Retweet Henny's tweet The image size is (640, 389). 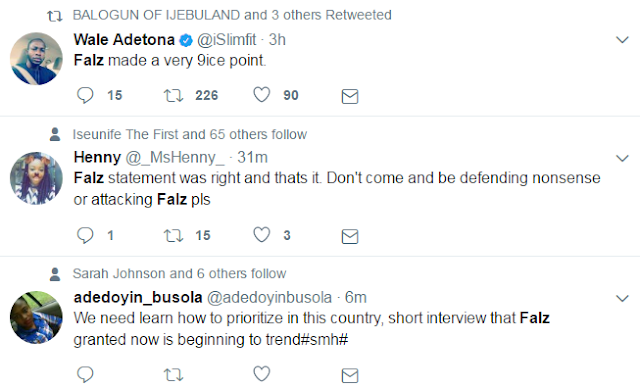click(173, 236)
